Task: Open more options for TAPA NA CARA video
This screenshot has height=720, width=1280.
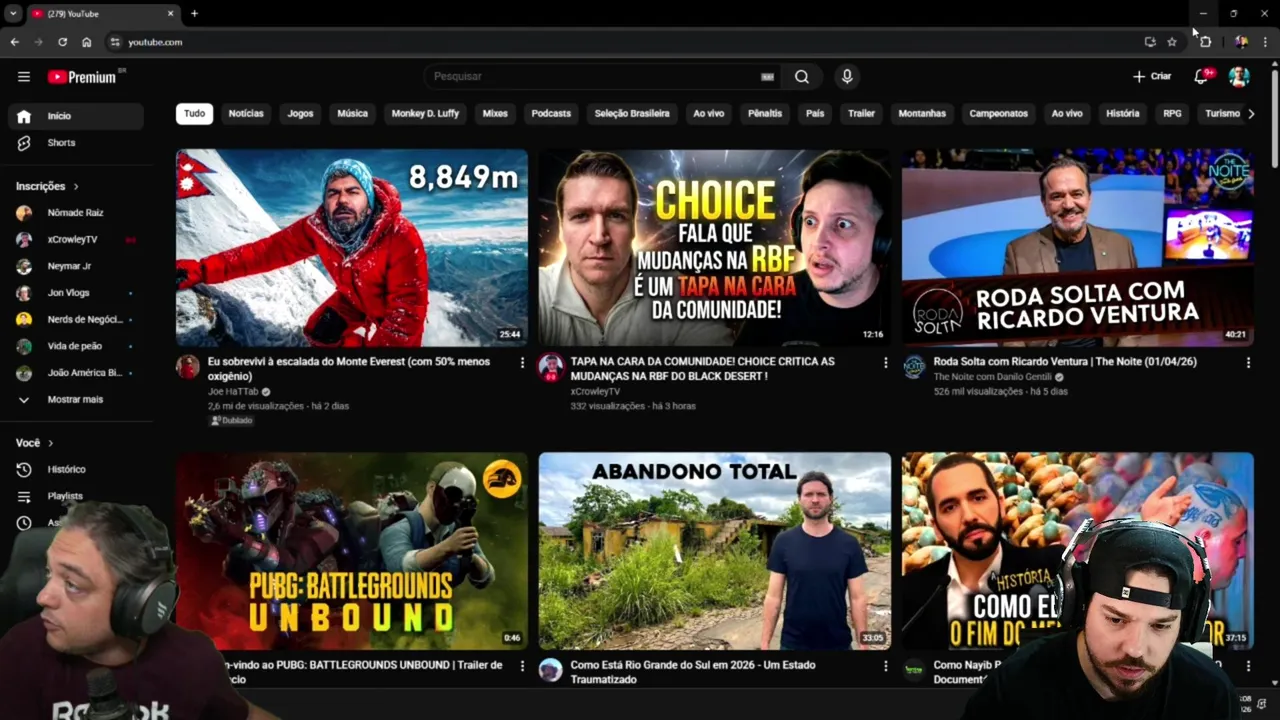Action: click(x=885, y=363)
